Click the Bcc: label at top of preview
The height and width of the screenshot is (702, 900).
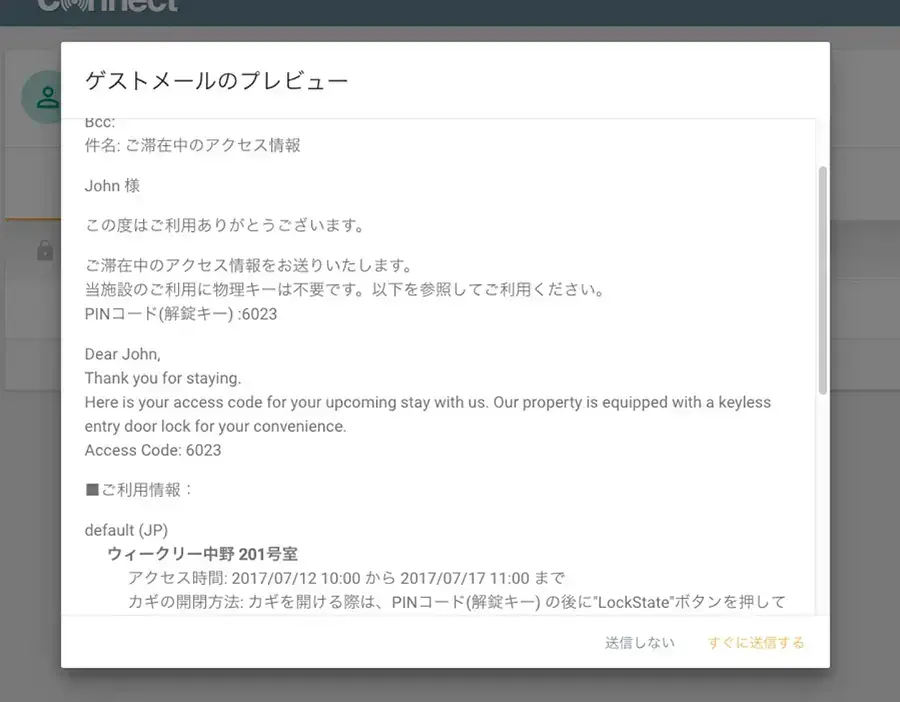[100, 123]
